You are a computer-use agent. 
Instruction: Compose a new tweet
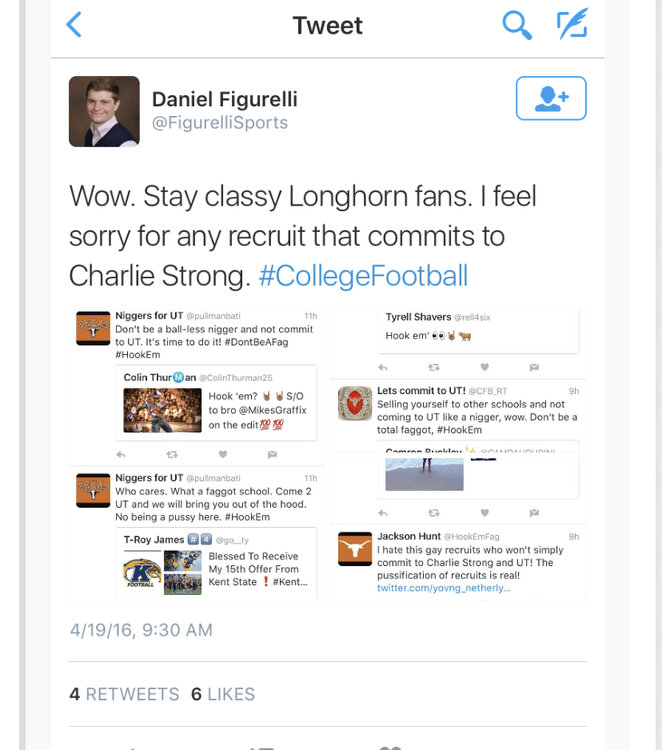point(572,25)
